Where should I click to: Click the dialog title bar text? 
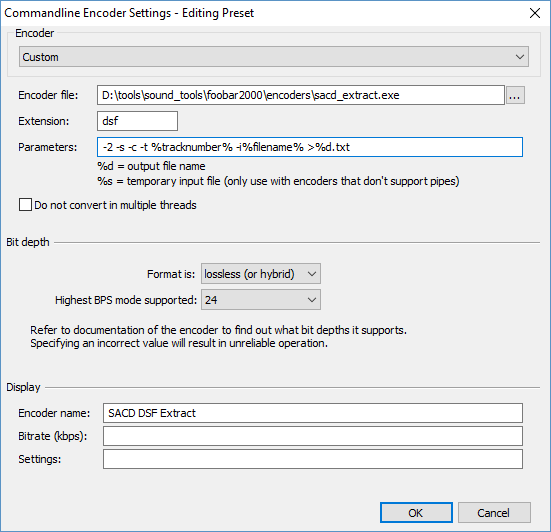coord(129,13)
